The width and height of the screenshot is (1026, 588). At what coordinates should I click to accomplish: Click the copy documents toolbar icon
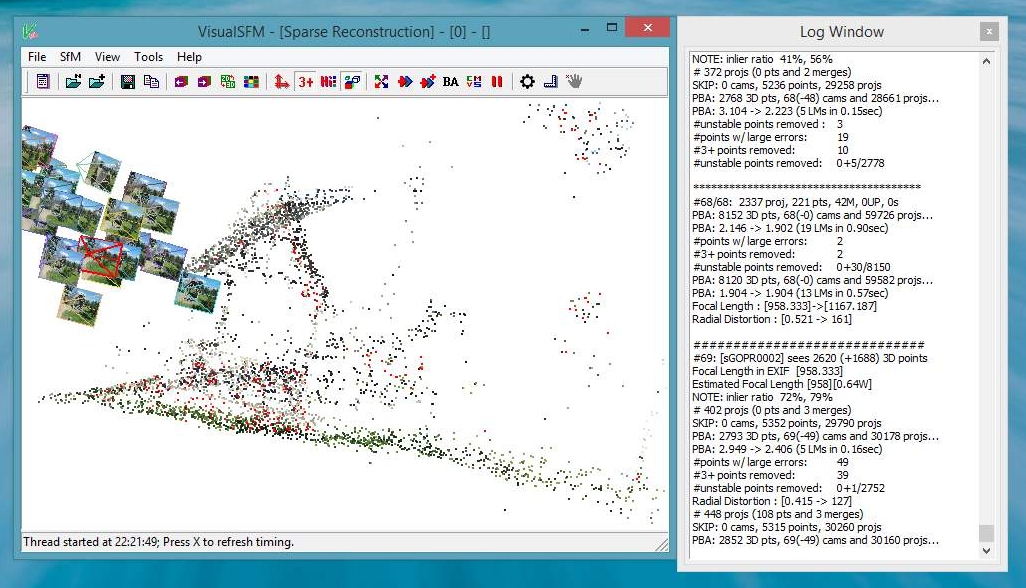click(x=151, y=82)
